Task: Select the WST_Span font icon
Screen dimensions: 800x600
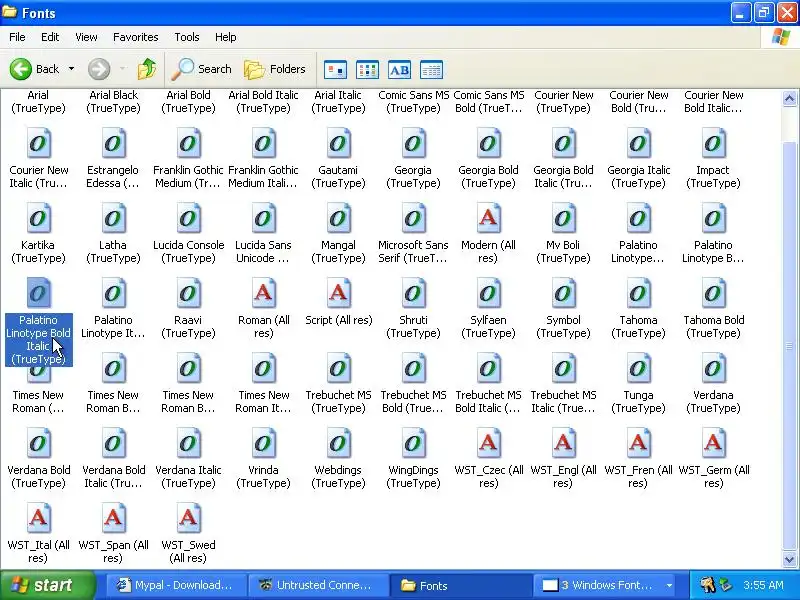Action: (113, 518)
